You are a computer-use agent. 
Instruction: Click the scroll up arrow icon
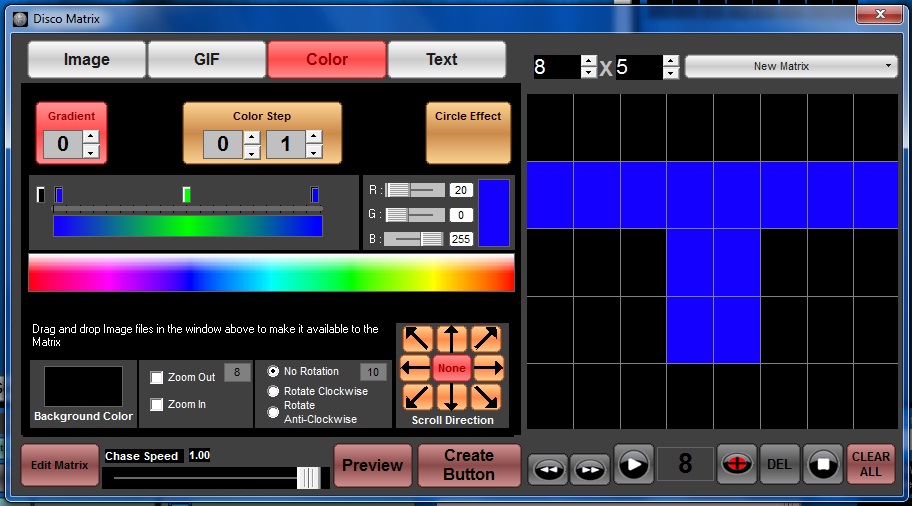coord(452,340)
